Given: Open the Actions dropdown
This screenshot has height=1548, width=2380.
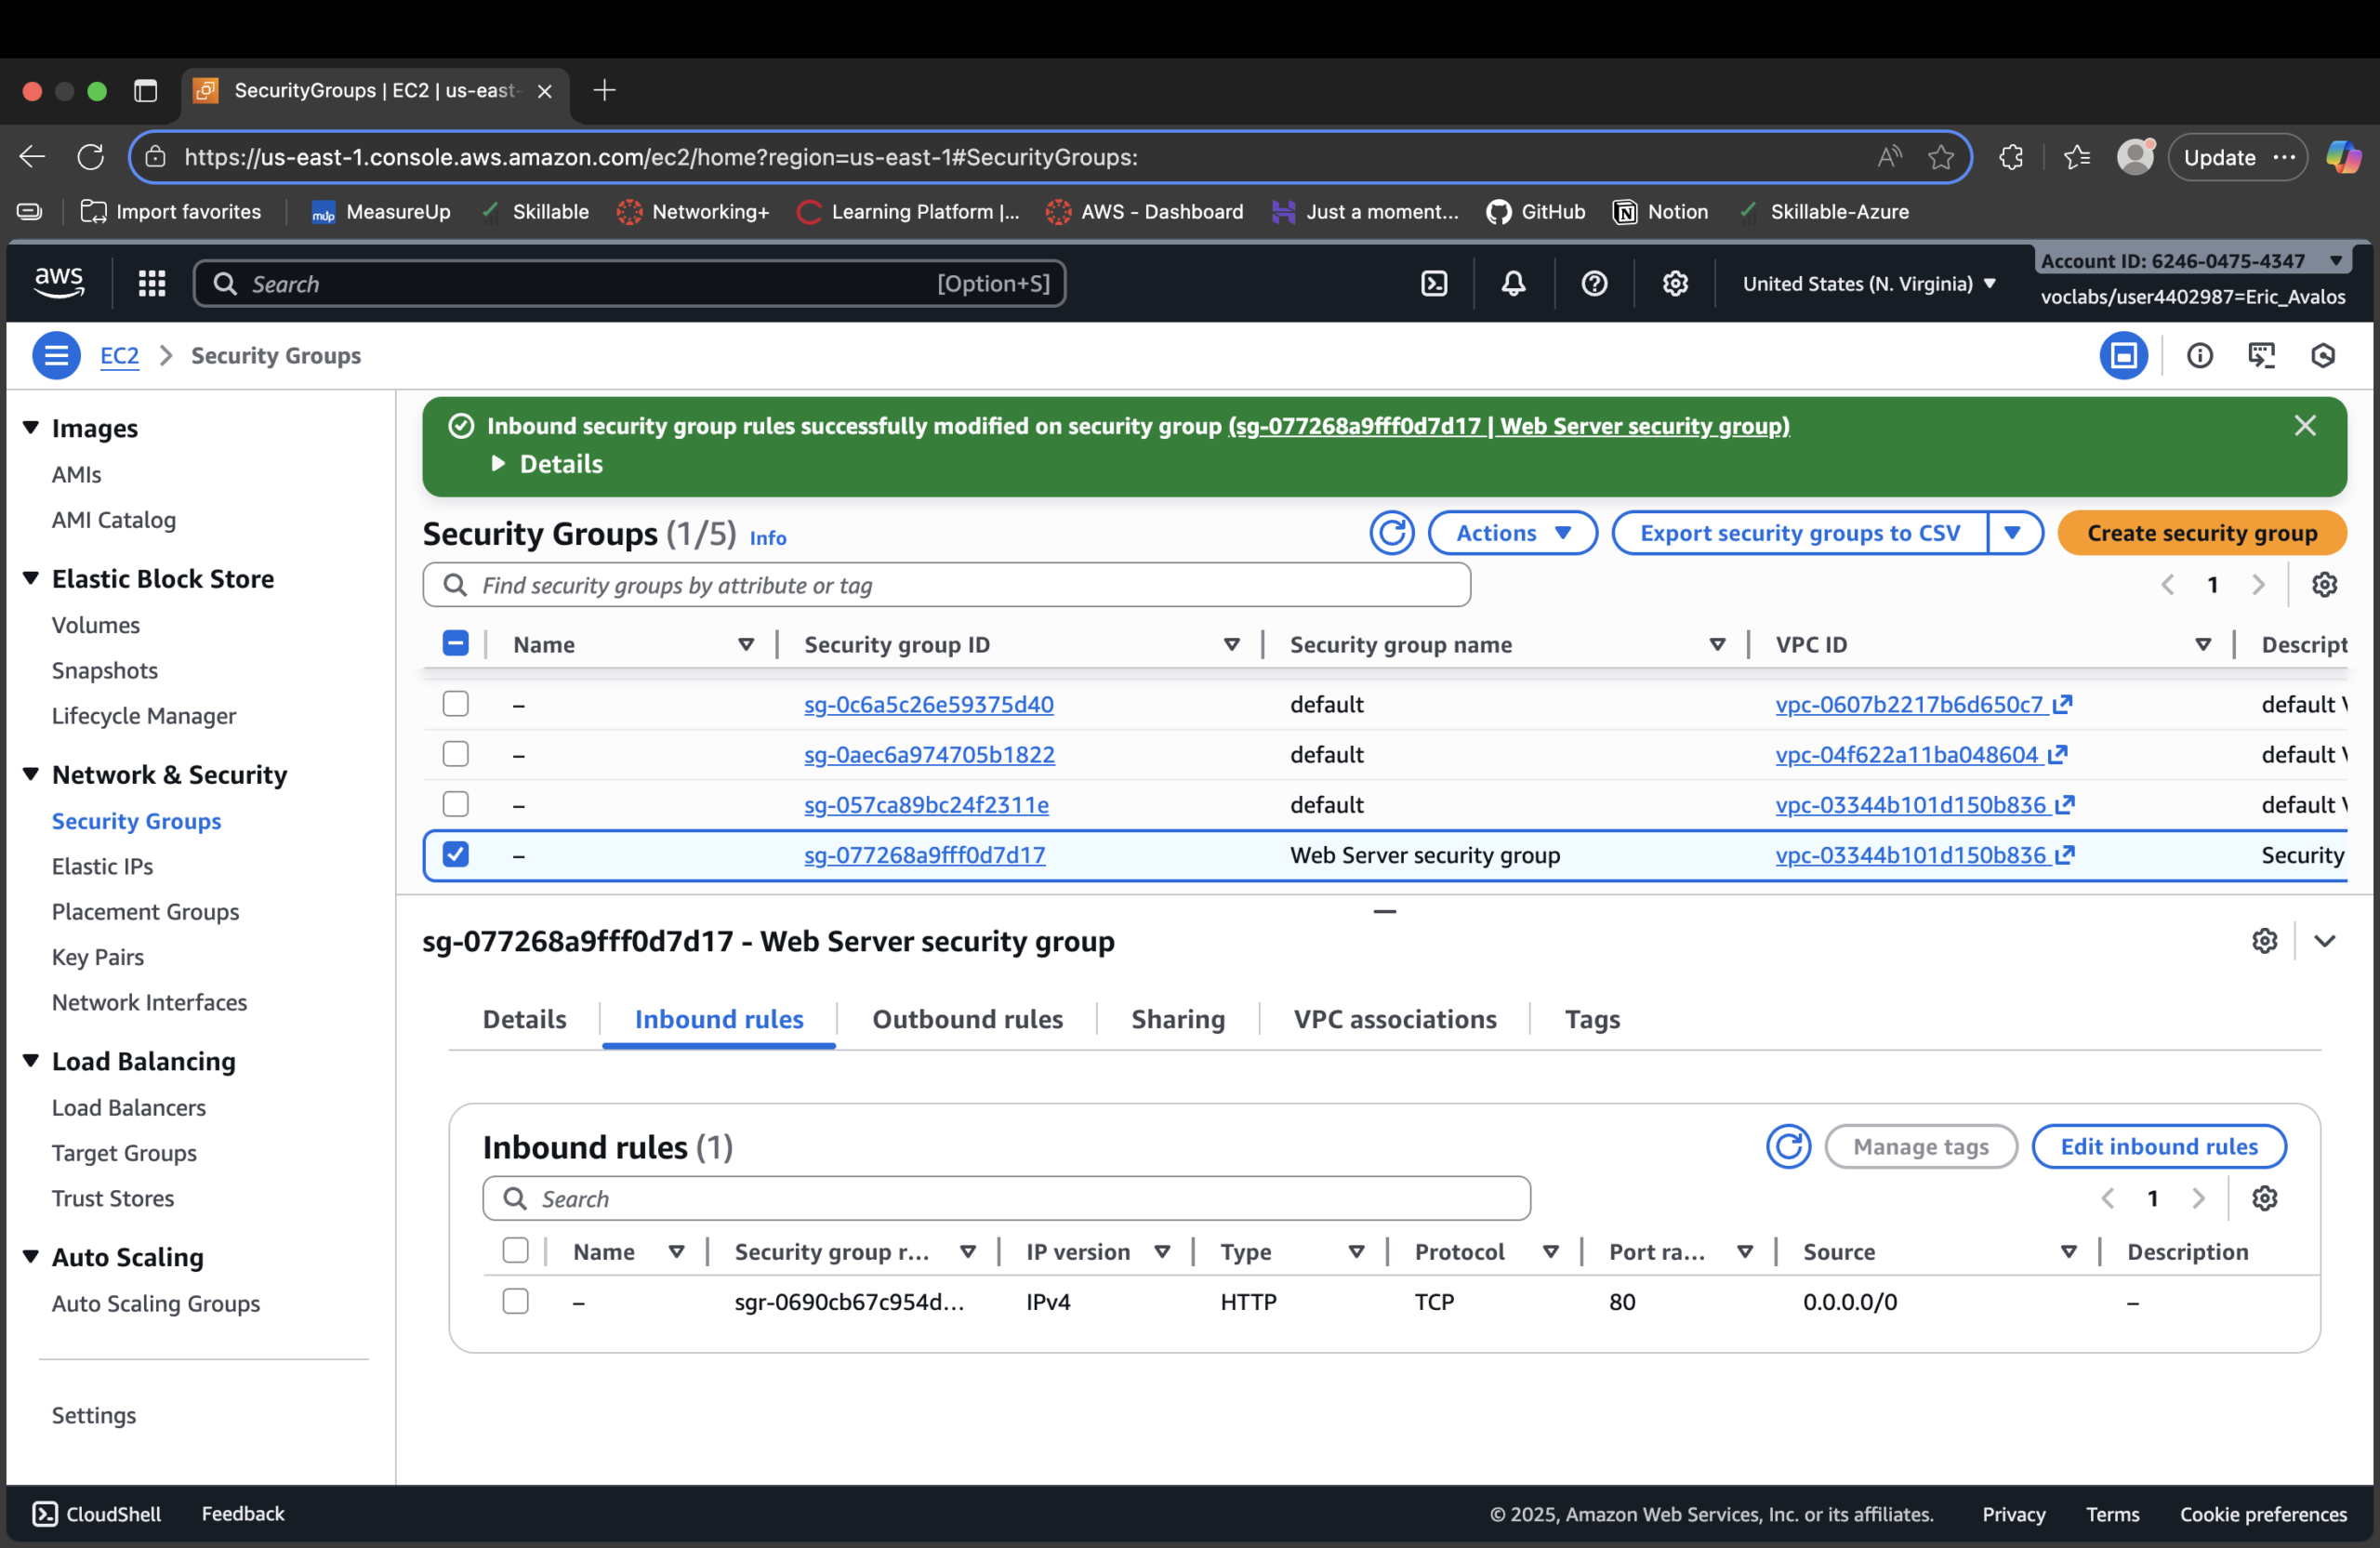Looking at the screenshot, I should [x=1511, y=532].
